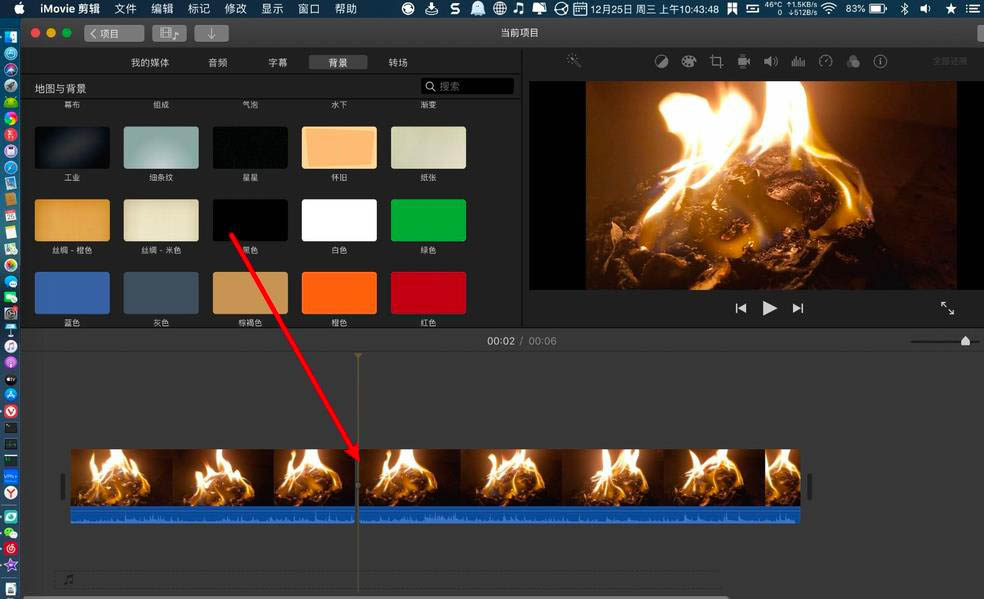Select the crop tool icon
This screenshot has height=599, width=984.
716,62
